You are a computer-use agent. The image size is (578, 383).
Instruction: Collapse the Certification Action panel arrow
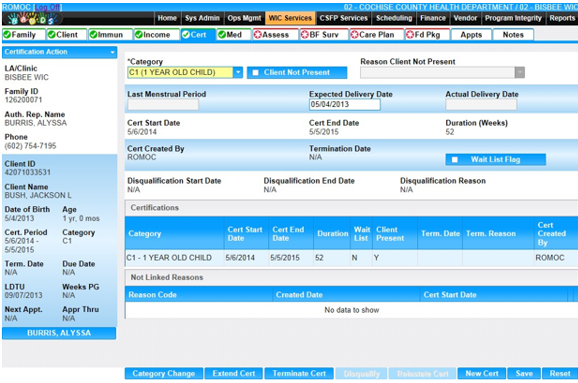[112, 52]
